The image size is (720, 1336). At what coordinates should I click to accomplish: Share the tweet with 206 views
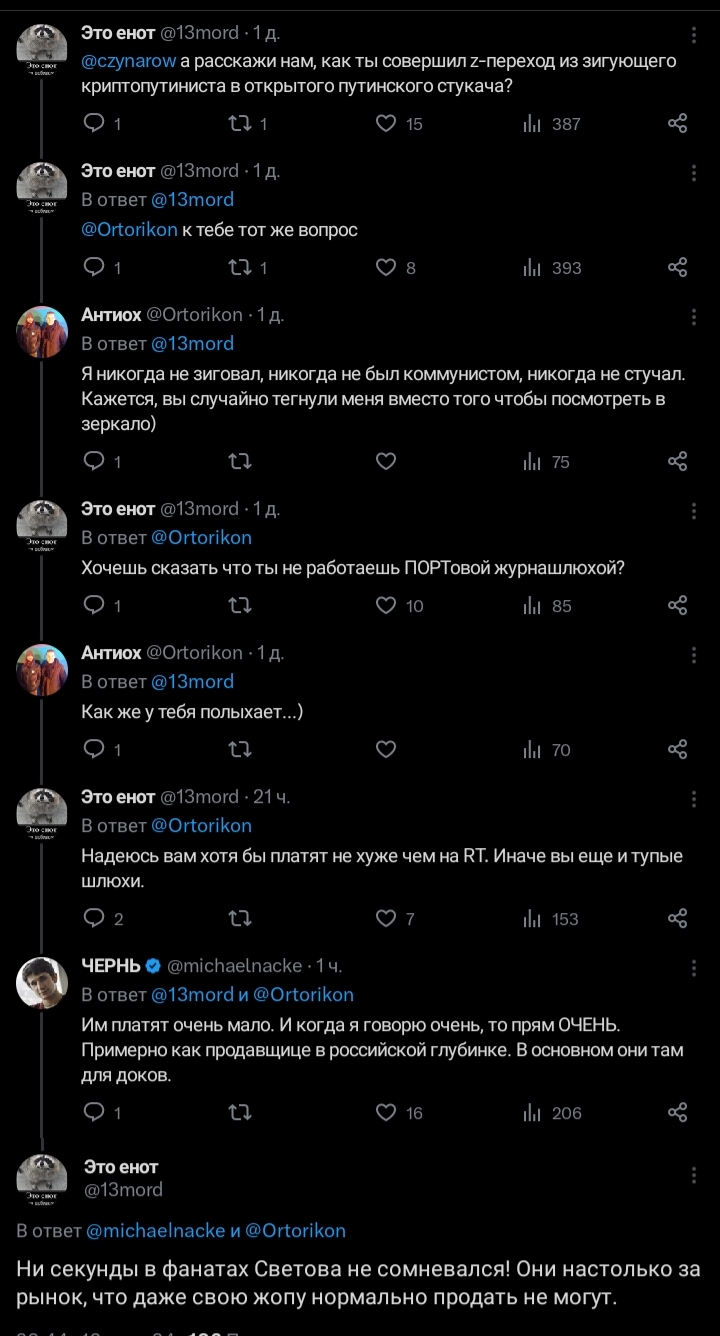(x=677, y=1113)
